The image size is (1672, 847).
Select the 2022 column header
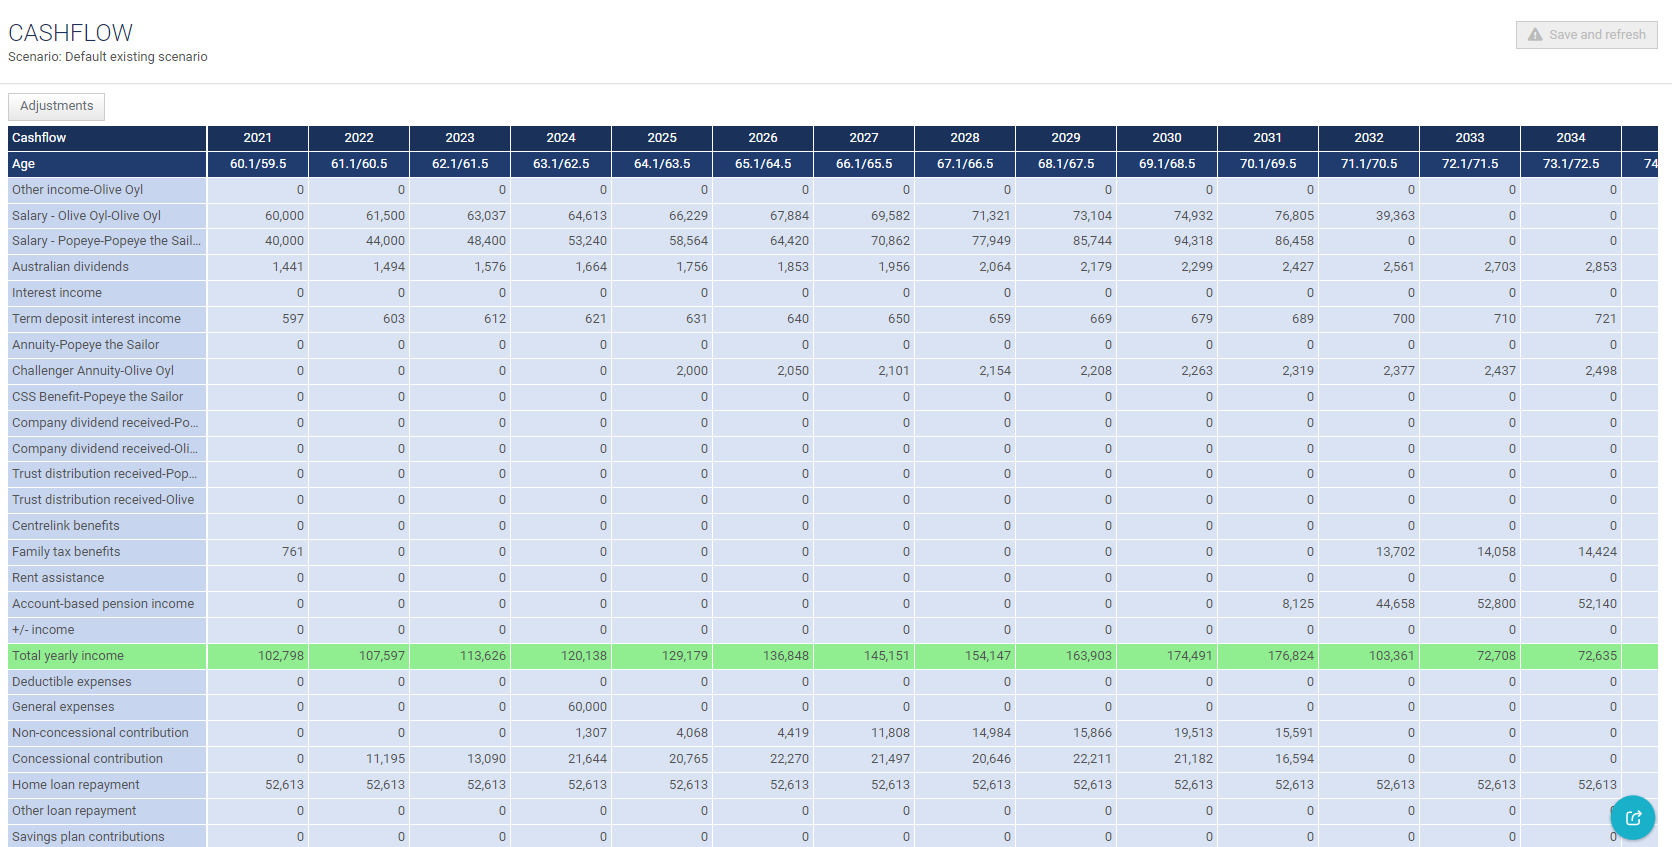coord(359,138)
